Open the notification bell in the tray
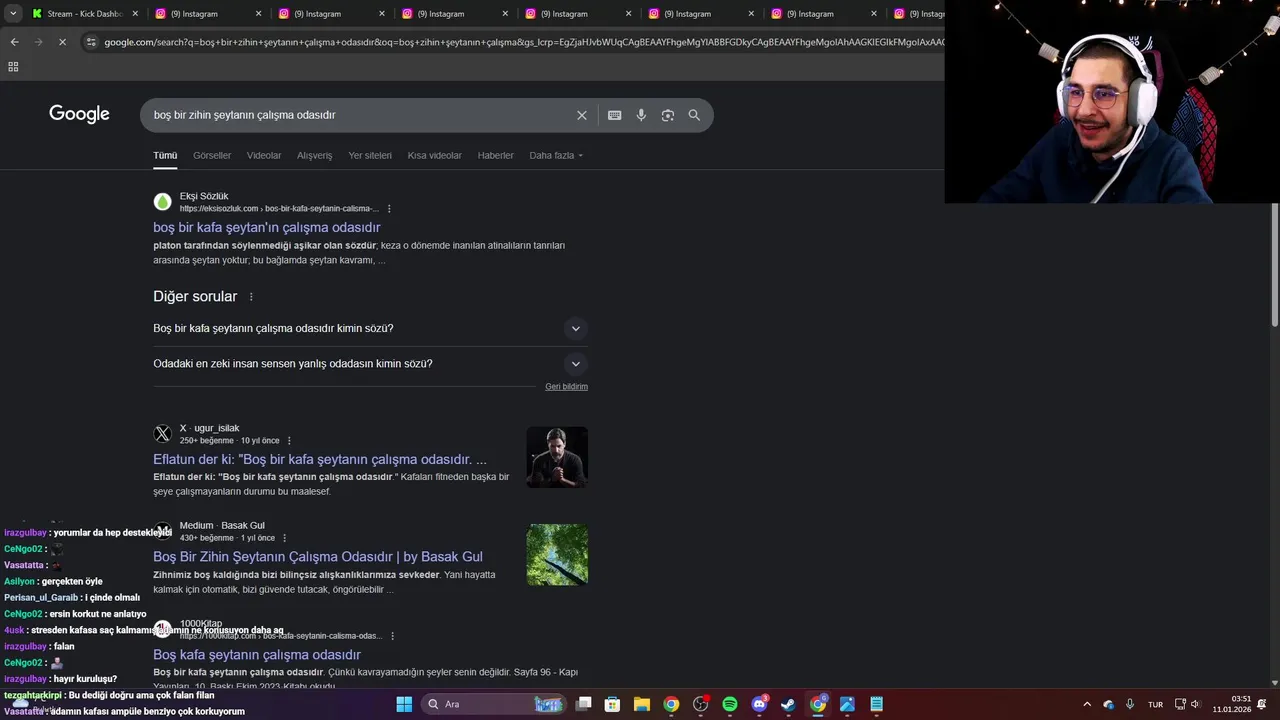This screenshot has width=1280, height=720. pyautogui.click(x=1261, y=704)
